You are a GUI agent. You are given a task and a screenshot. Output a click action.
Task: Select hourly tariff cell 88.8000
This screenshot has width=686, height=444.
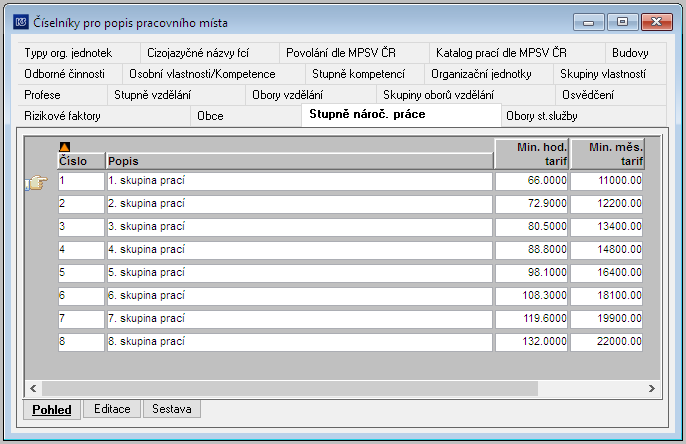[x=532, y=250]
